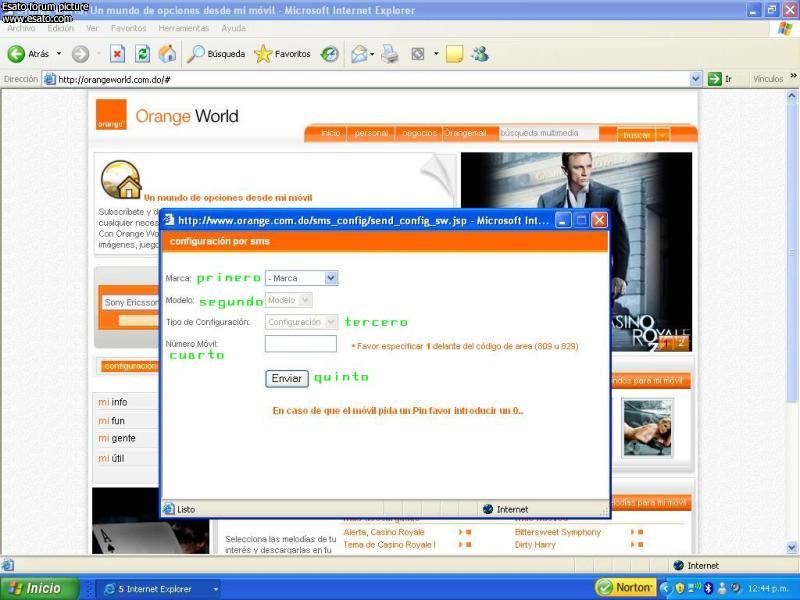Refresh the page with the green arrows icon
Screen dimensions: 800x600
pyautogui.click(x=142, y=54)
